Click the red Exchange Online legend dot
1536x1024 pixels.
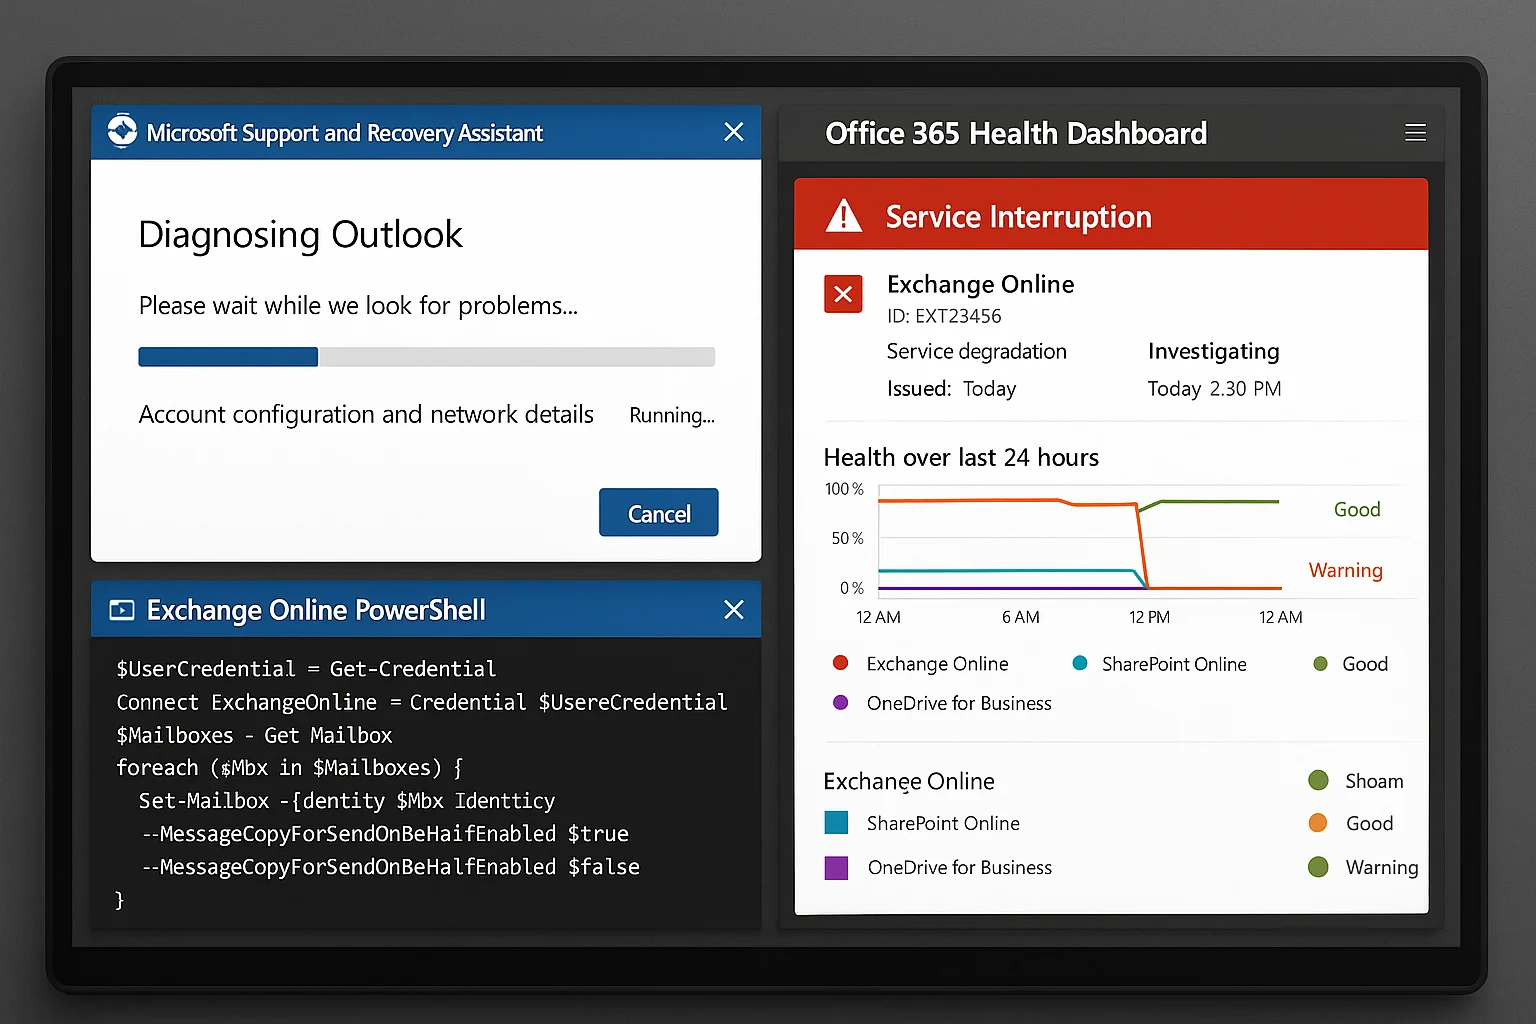pos(840,663)
